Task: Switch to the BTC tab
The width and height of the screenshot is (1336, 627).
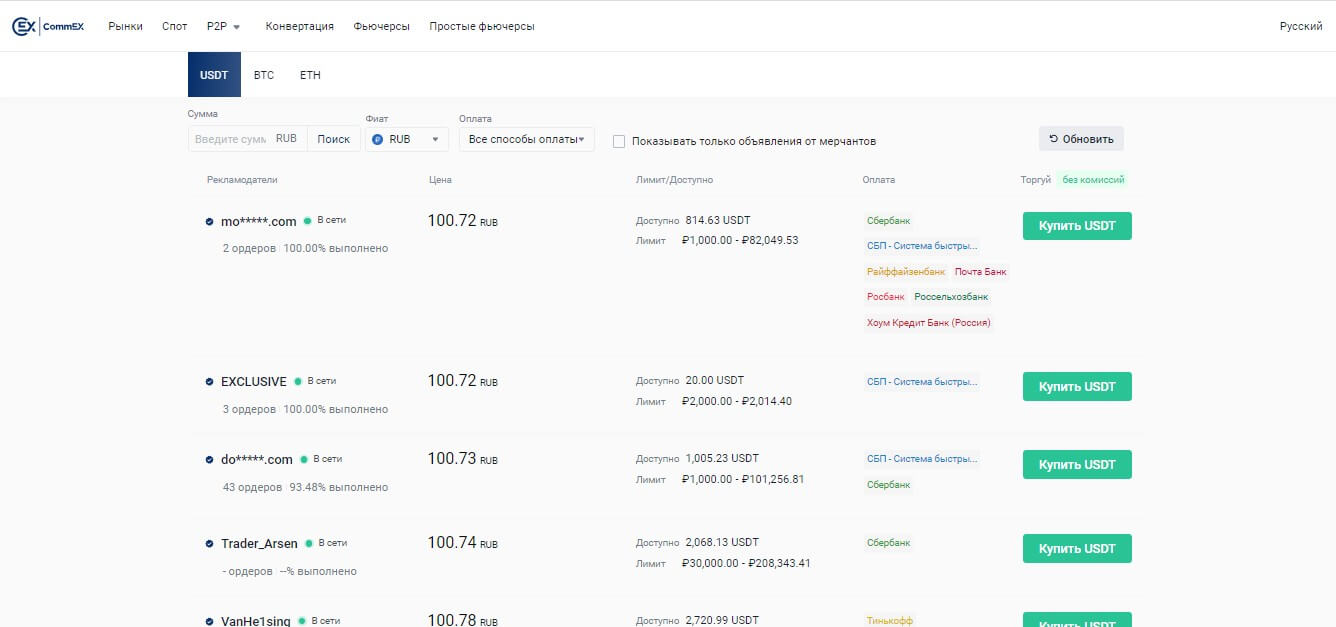Action: point(264,75)
